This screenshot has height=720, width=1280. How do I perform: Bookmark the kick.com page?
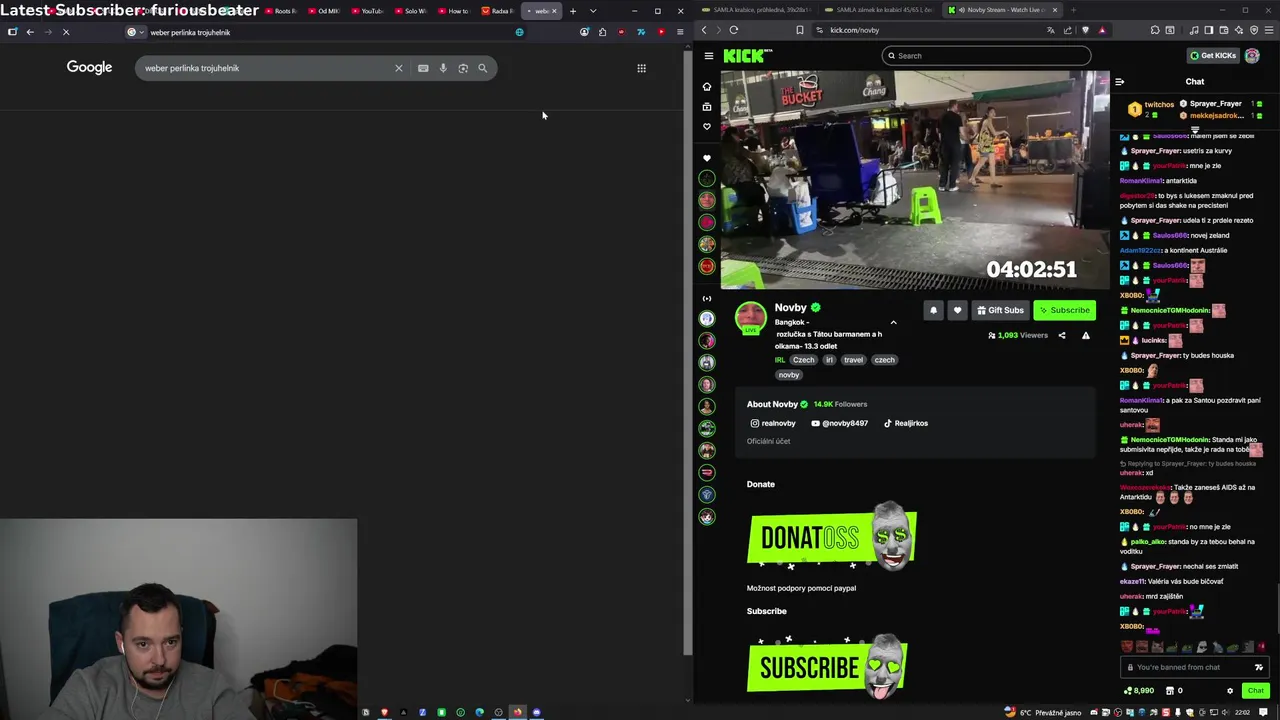point(800,30)
